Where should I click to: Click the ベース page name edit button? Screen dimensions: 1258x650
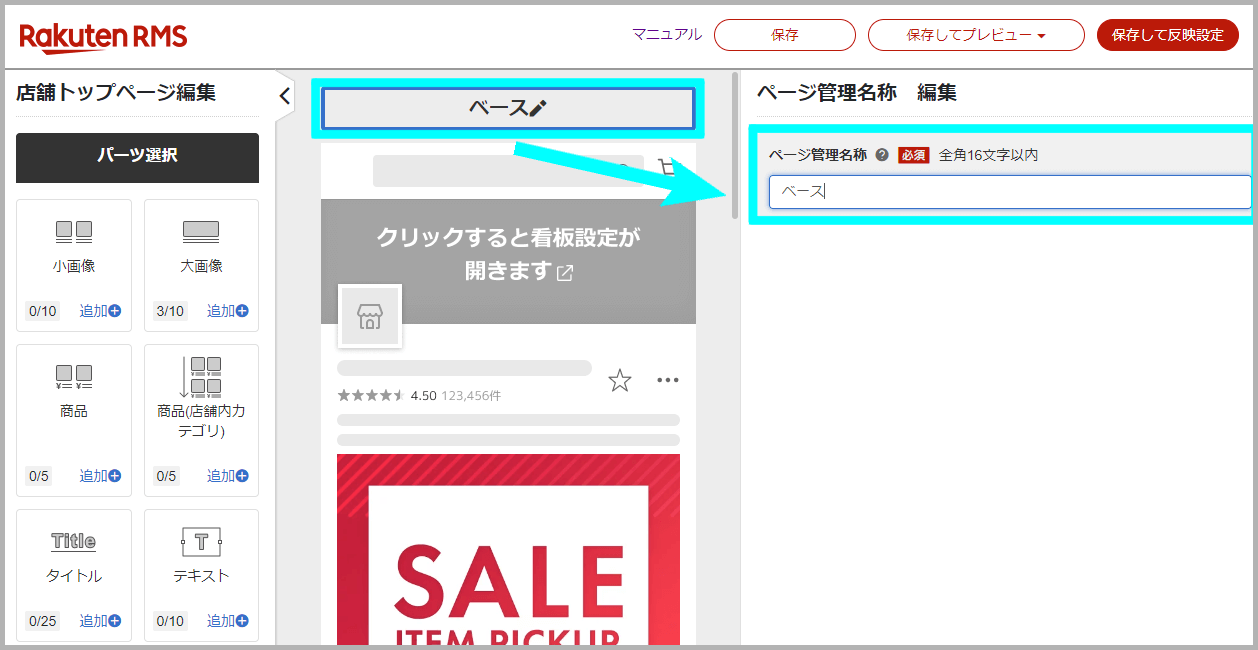508,108
